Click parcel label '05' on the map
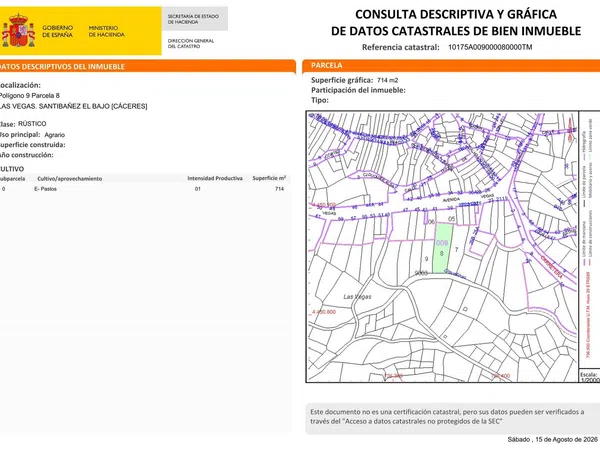 point(452,219)
